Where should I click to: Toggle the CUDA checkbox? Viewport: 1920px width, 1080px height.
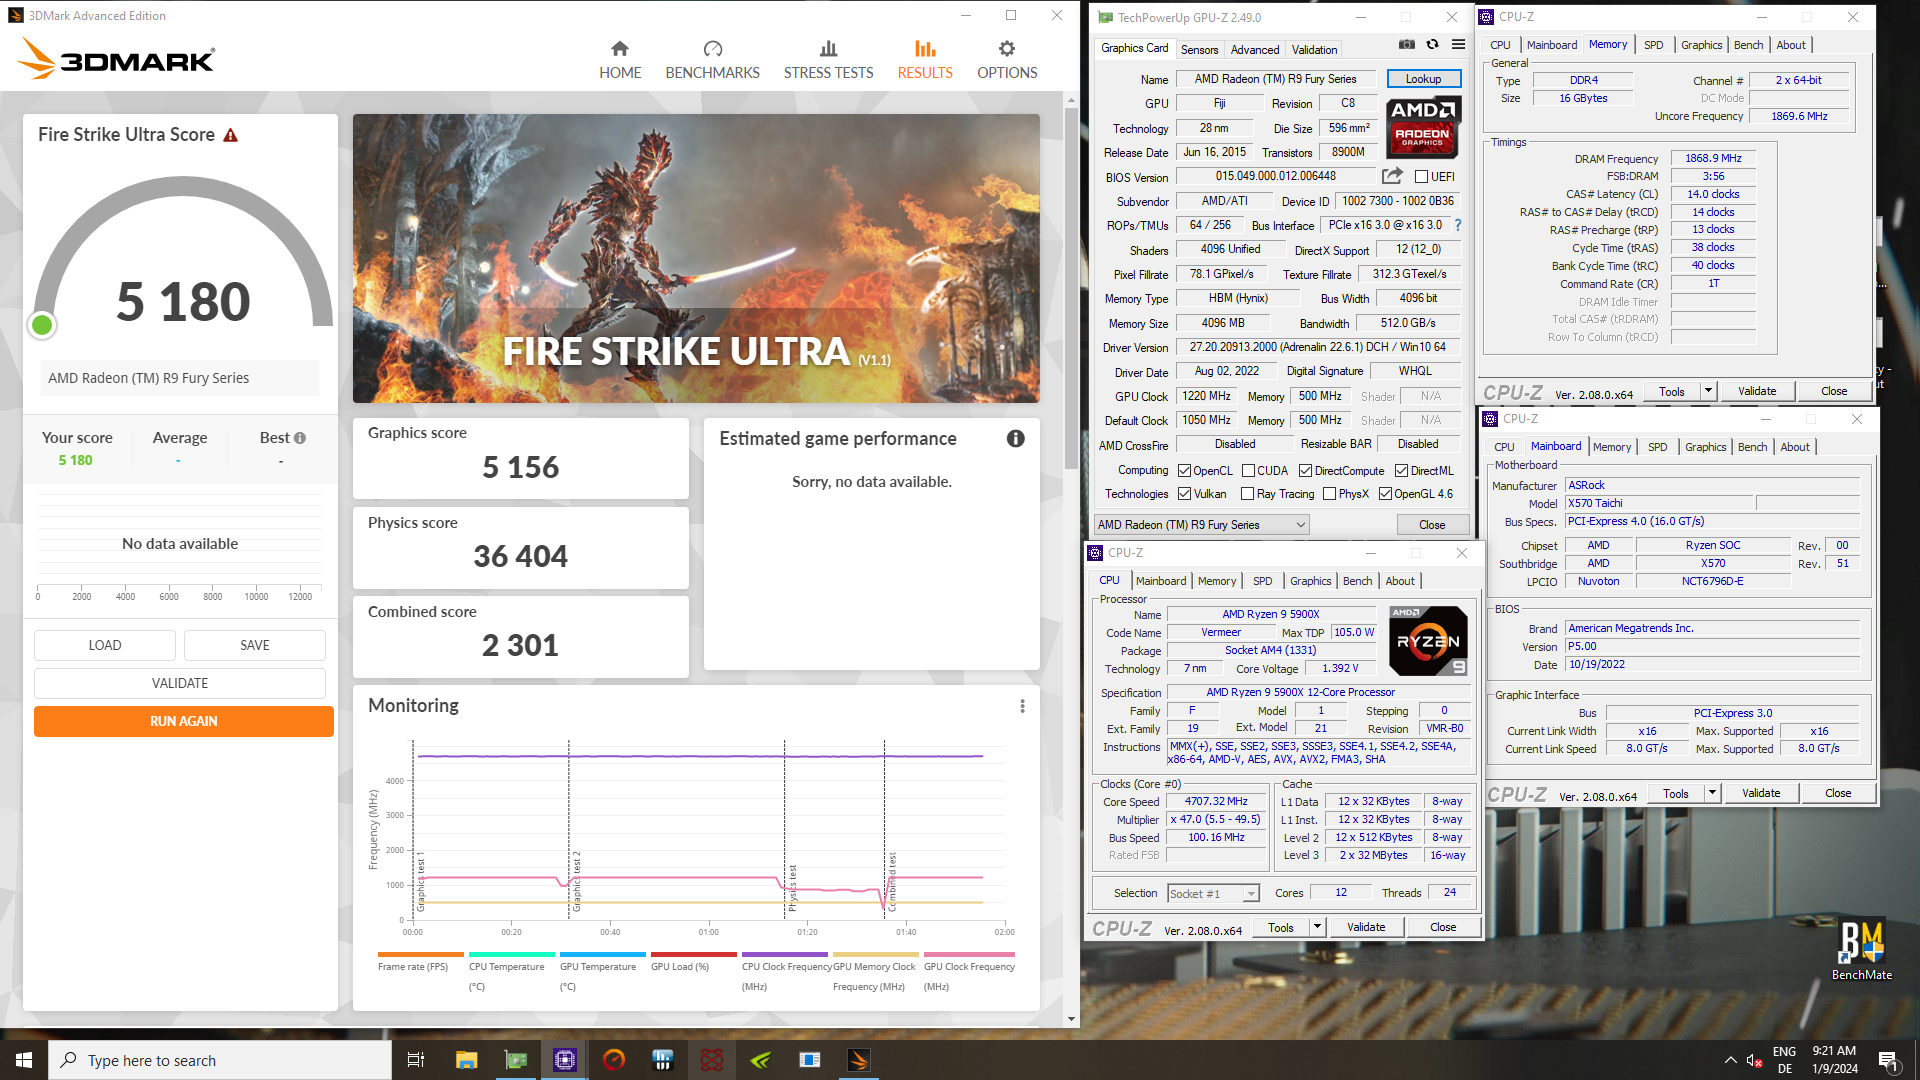1248,471
